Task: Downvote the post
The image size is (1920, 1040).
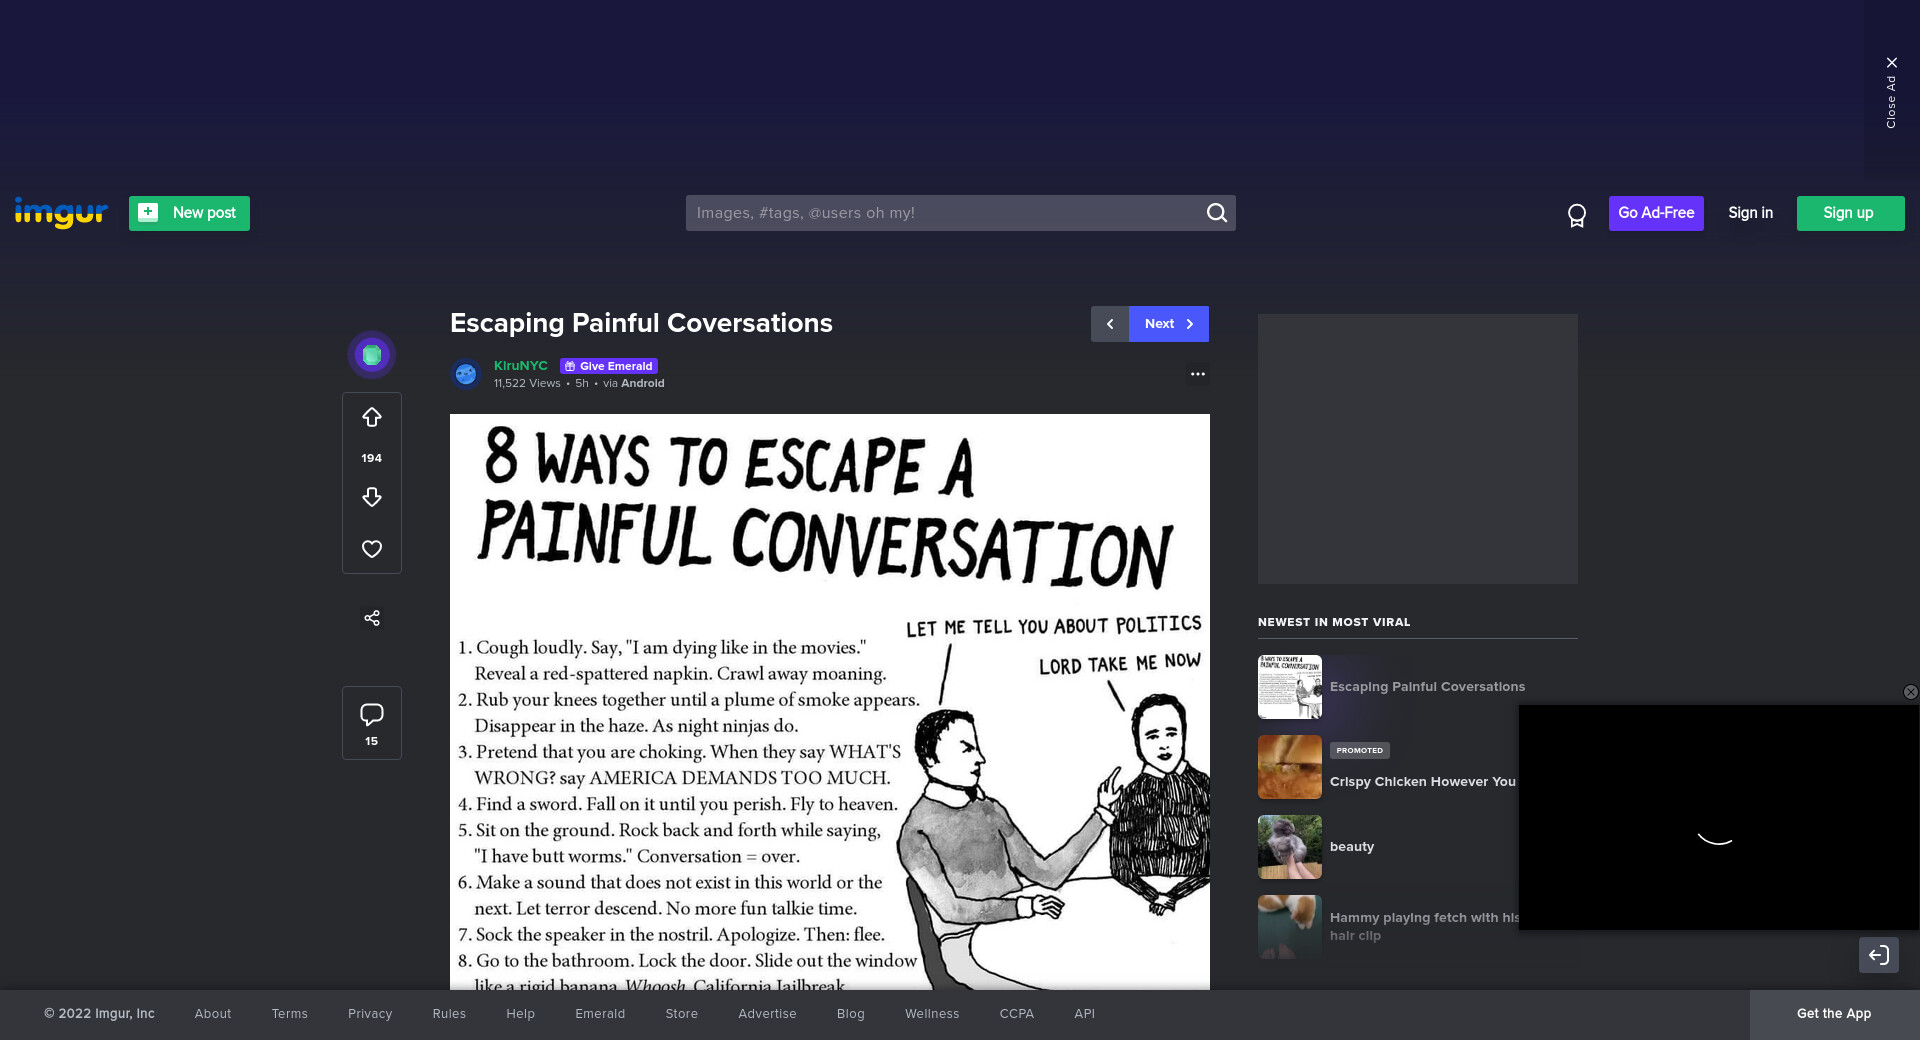Action: [372, 497]
